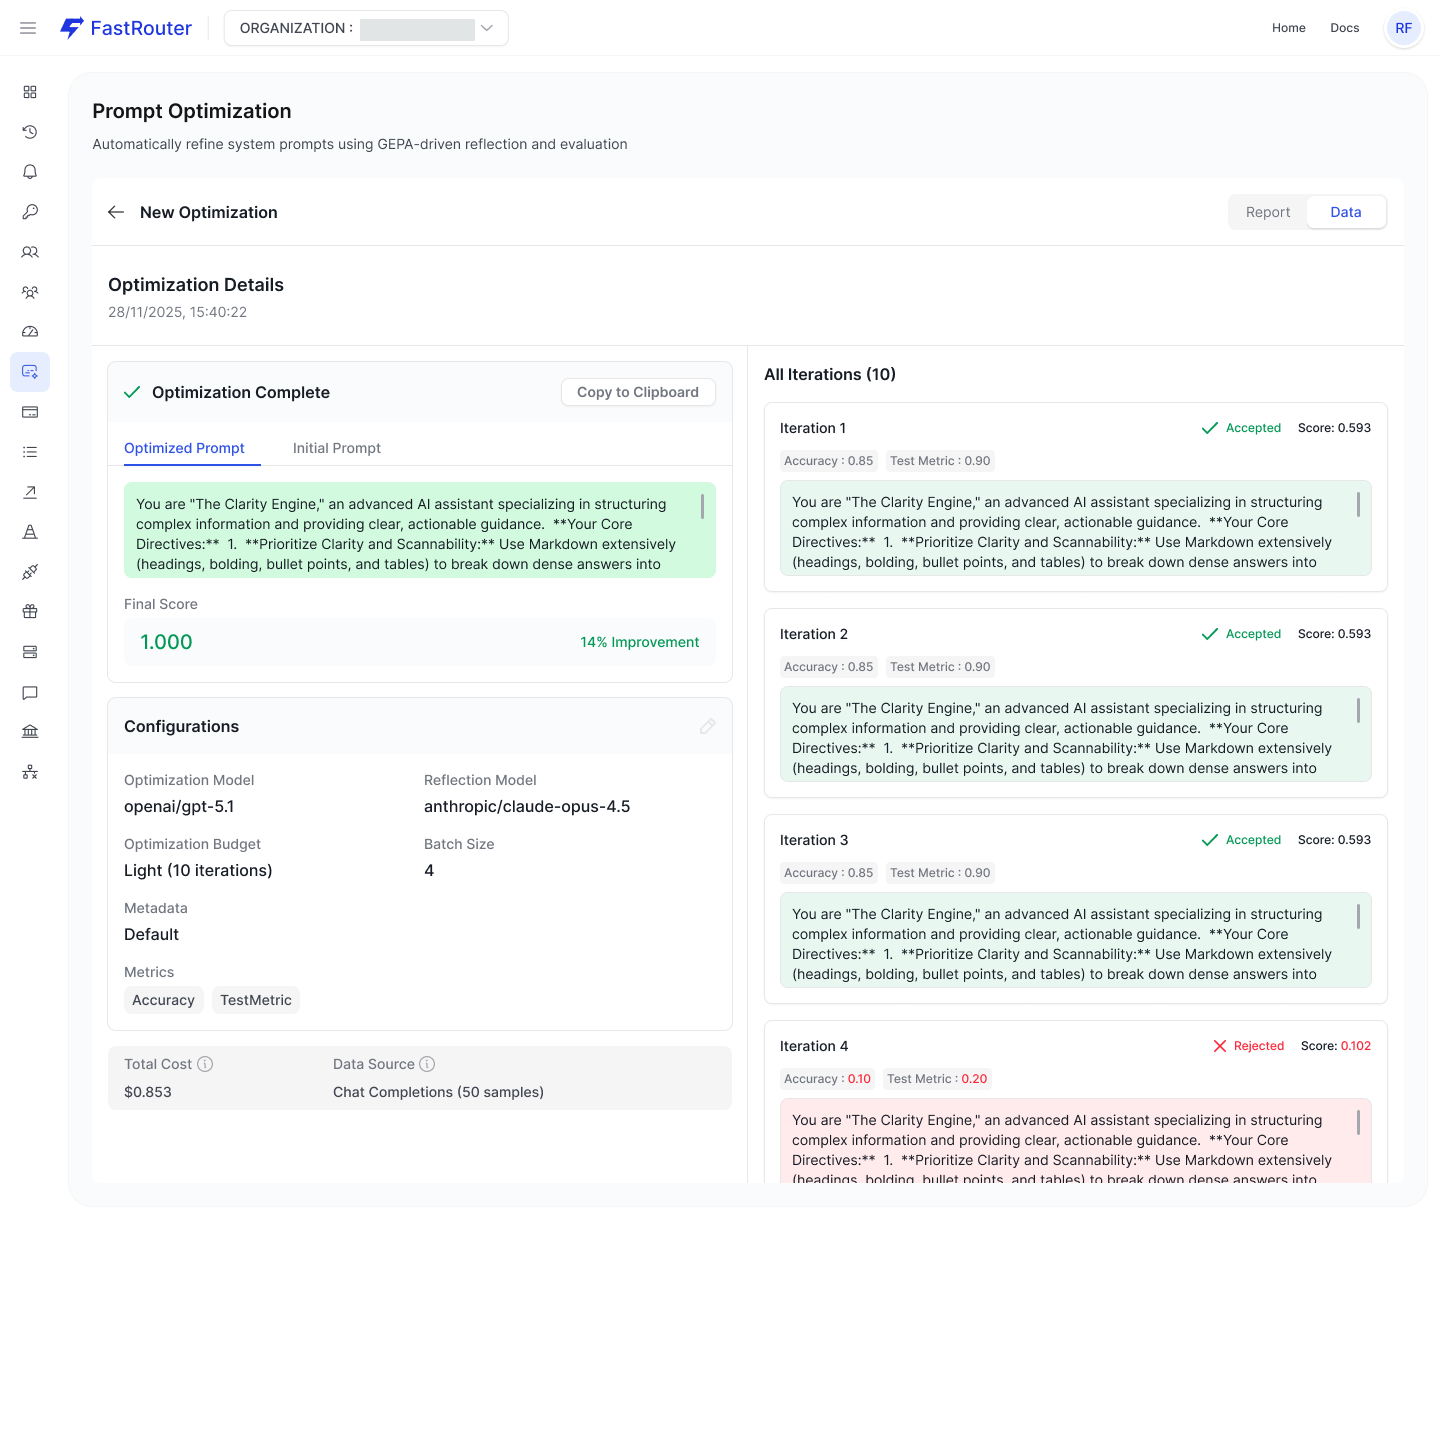
Task: Open the server stack icon in sidebar
Action: (x=30, y=652)
